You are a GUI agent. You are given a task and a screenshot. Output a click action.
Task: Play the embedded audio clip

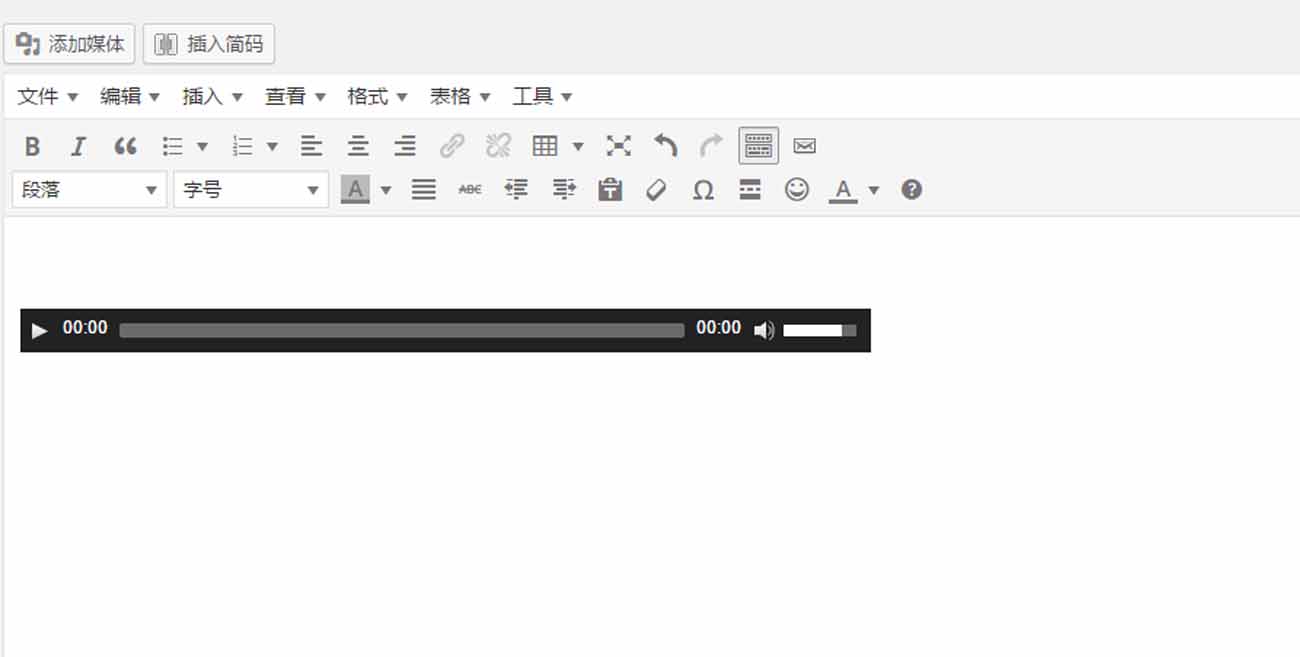coord(39,330)
